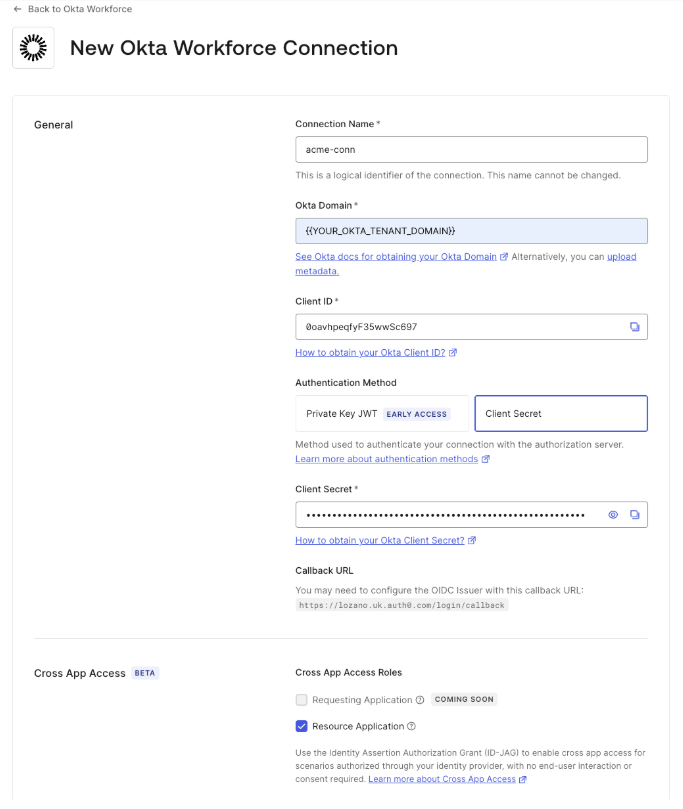Click the back arrow icon beside Back to Okta Workforce
The height and width of the screenshot is (809, 683).
[x=18, y=9]
